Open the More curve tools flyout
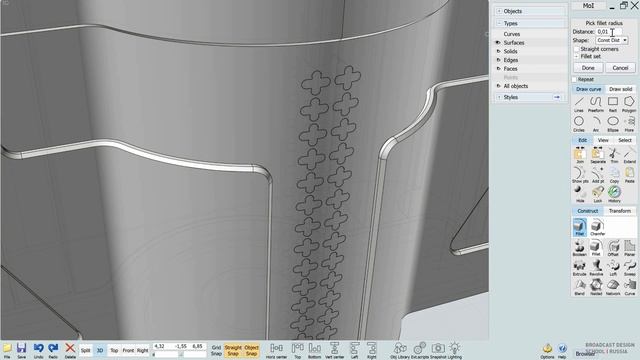This screenshot has width=640, height=360. tap(629, 124)
